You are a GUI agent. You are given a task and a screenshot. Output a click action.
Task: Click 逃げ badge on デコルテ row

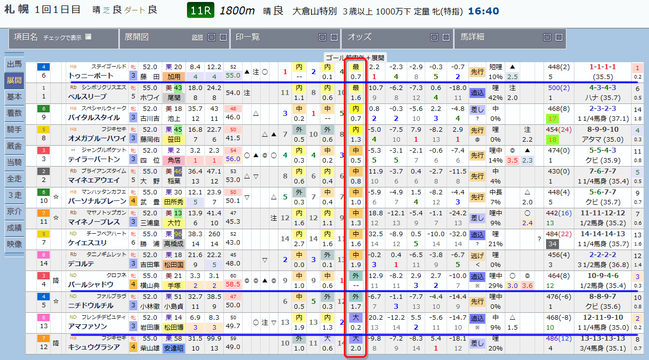[x=477, y=256]
